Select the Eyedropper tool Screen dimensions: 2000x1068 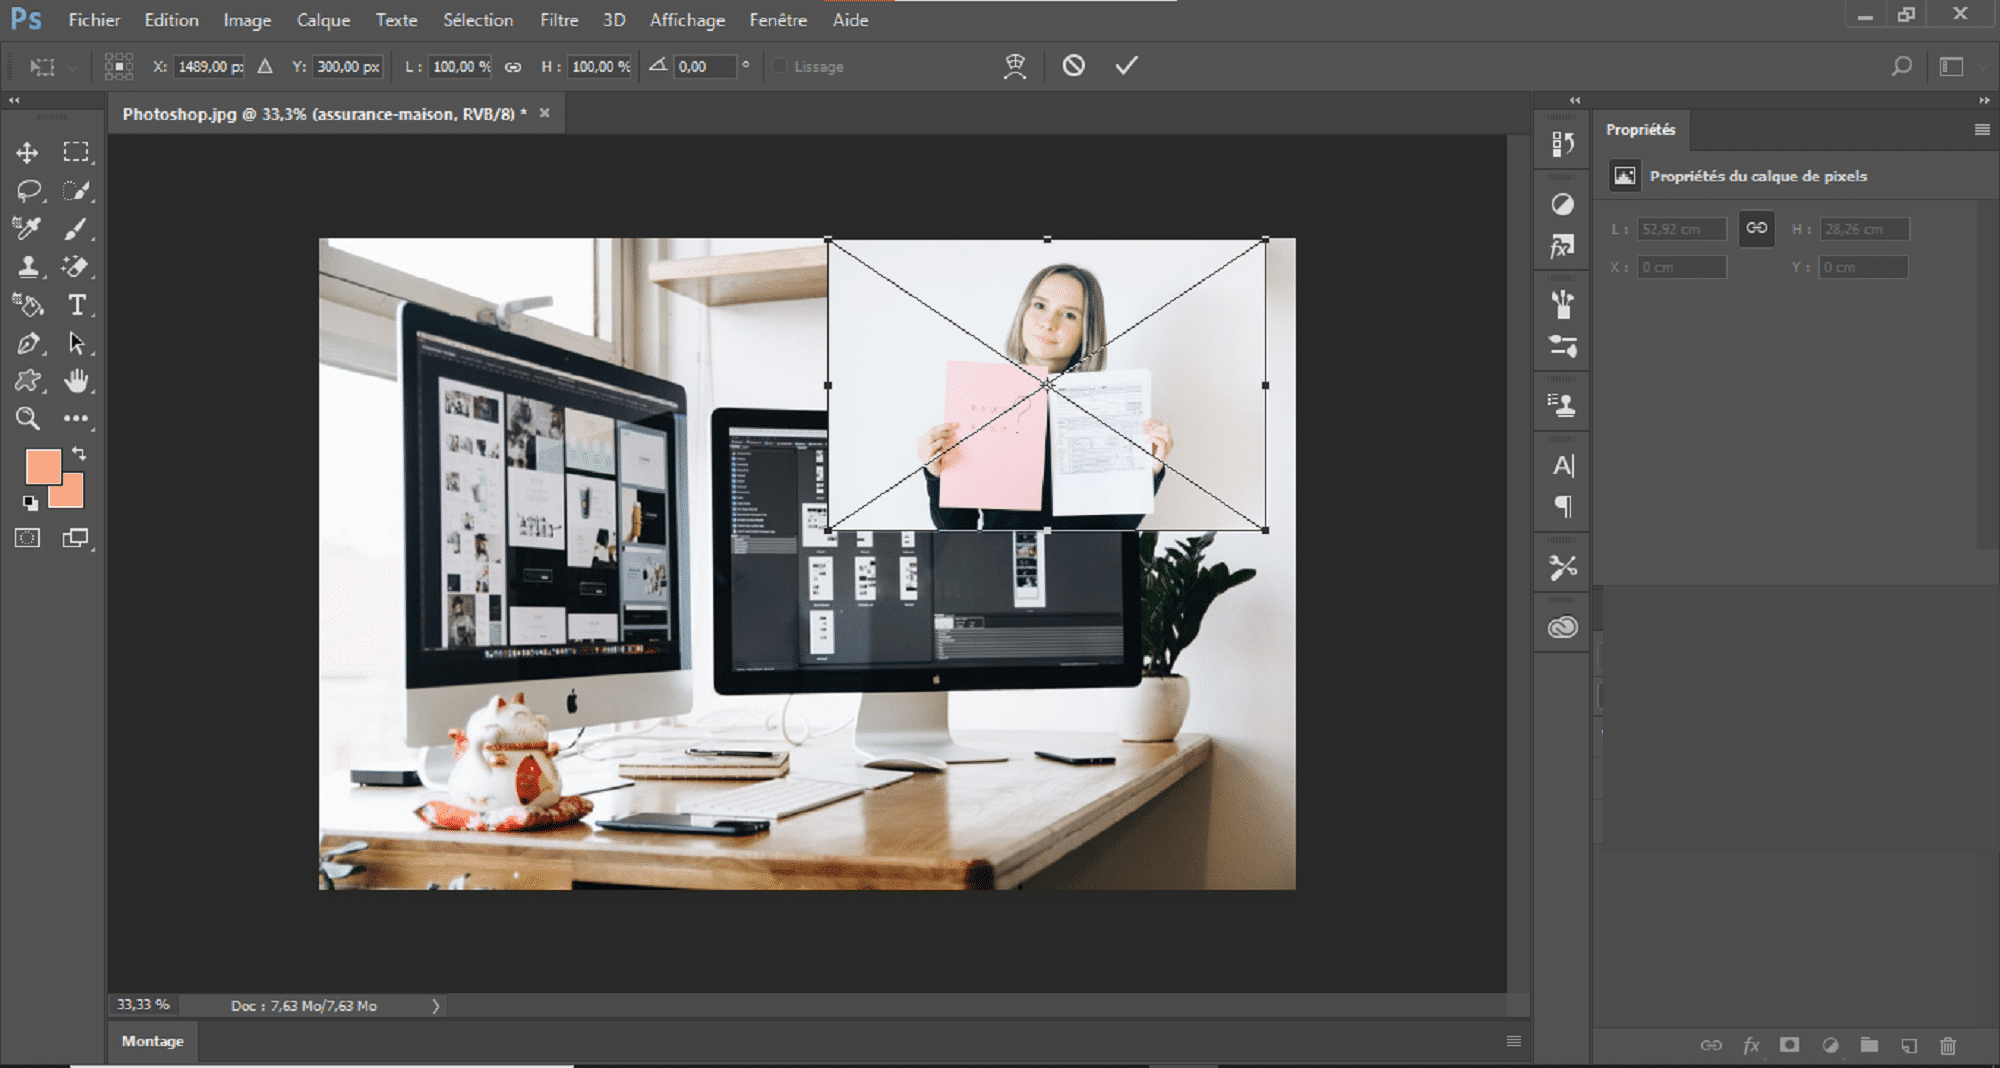pos(27,228)
